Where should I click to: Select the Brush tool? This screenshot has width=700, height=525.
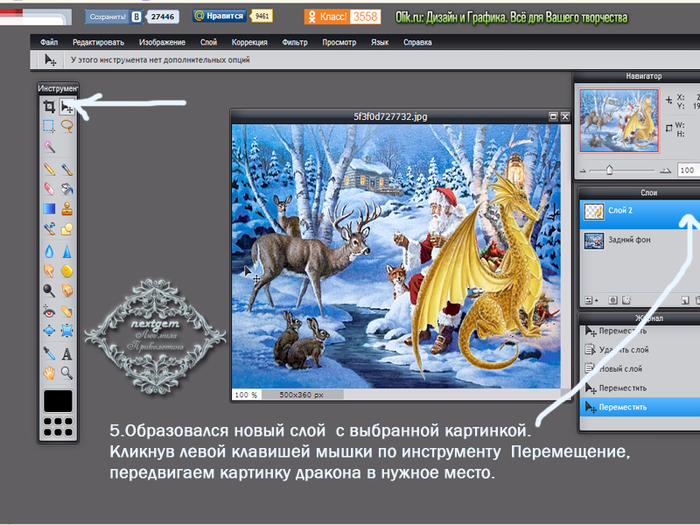pos(67,169)
